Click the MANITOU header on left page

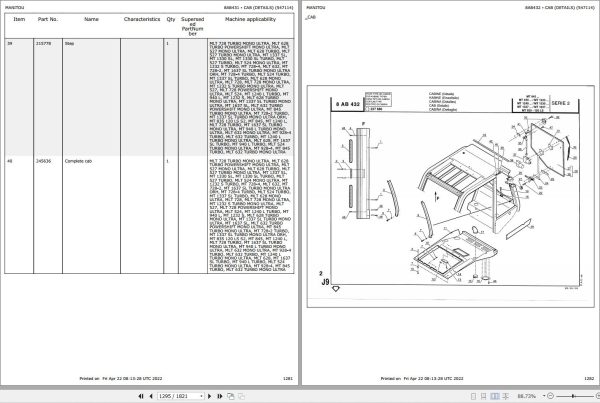[x=15, y=7]
